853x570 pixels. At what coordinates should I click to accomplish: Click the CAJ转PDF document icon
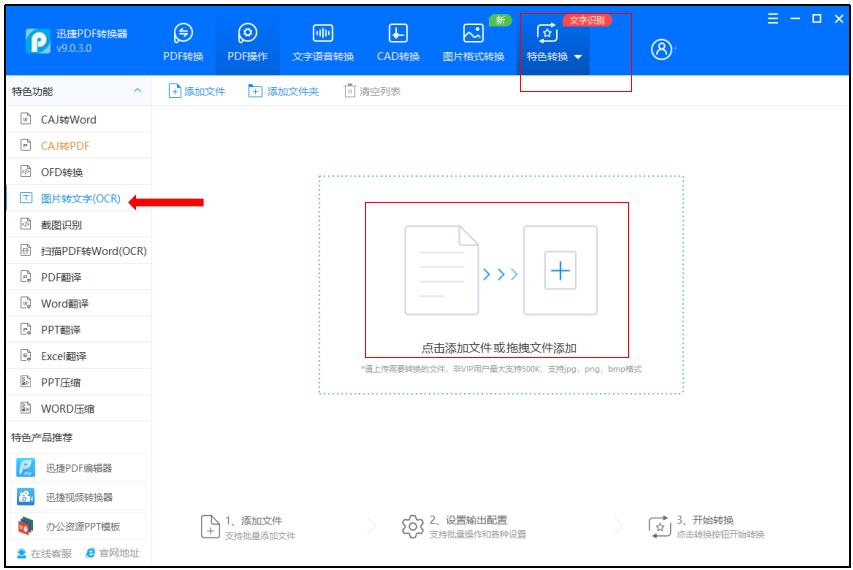[x=26, y=145]
